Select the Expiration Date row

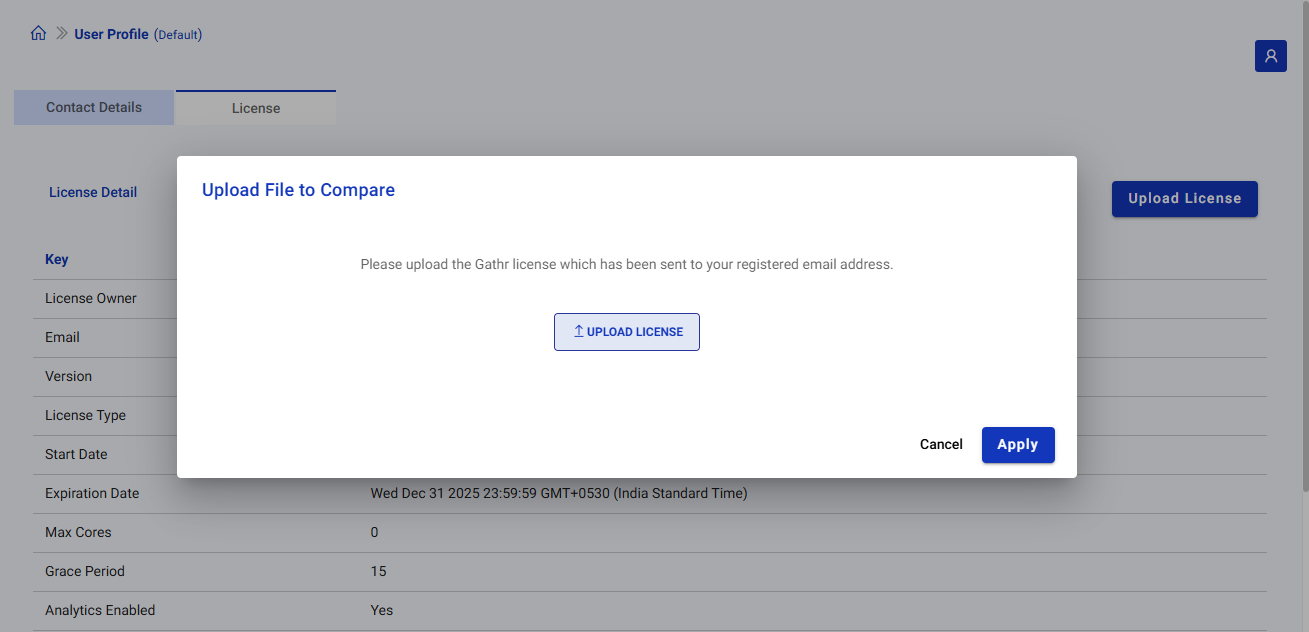(x=92, y=493)
